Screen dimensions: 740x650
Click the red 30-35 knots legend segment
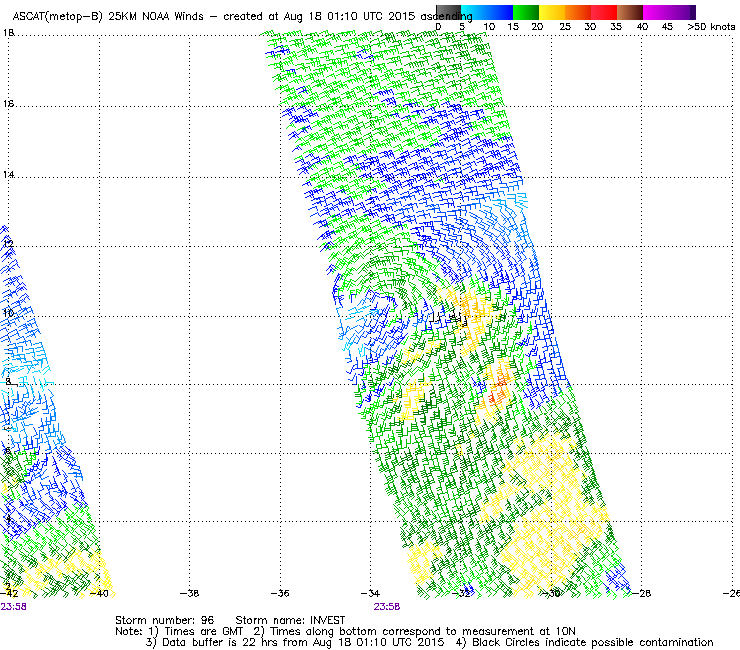click(x=604, y=12)
